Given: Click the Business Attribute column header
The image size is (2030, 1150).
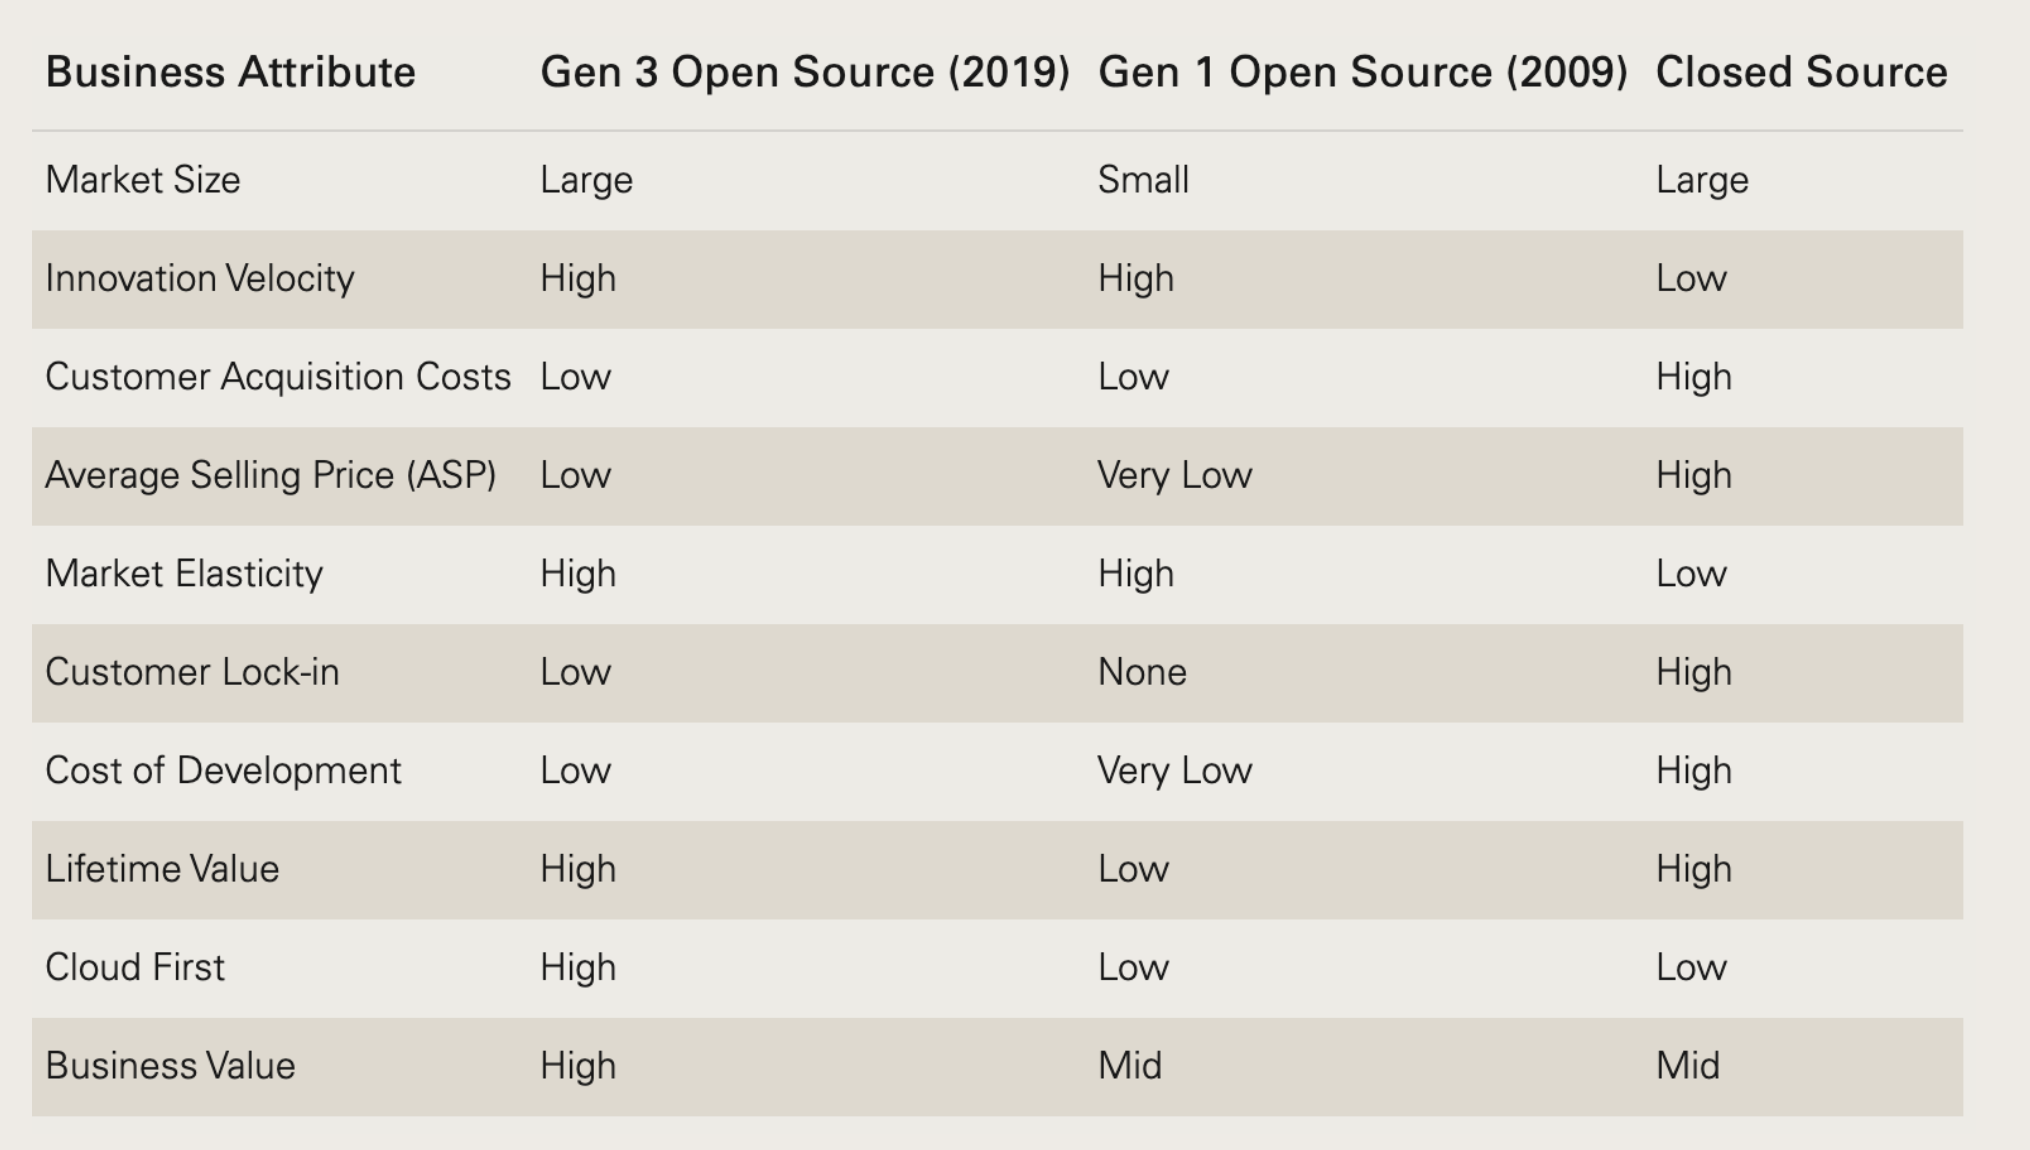Looking at the screenshot, I should click(x=230, y=72).
